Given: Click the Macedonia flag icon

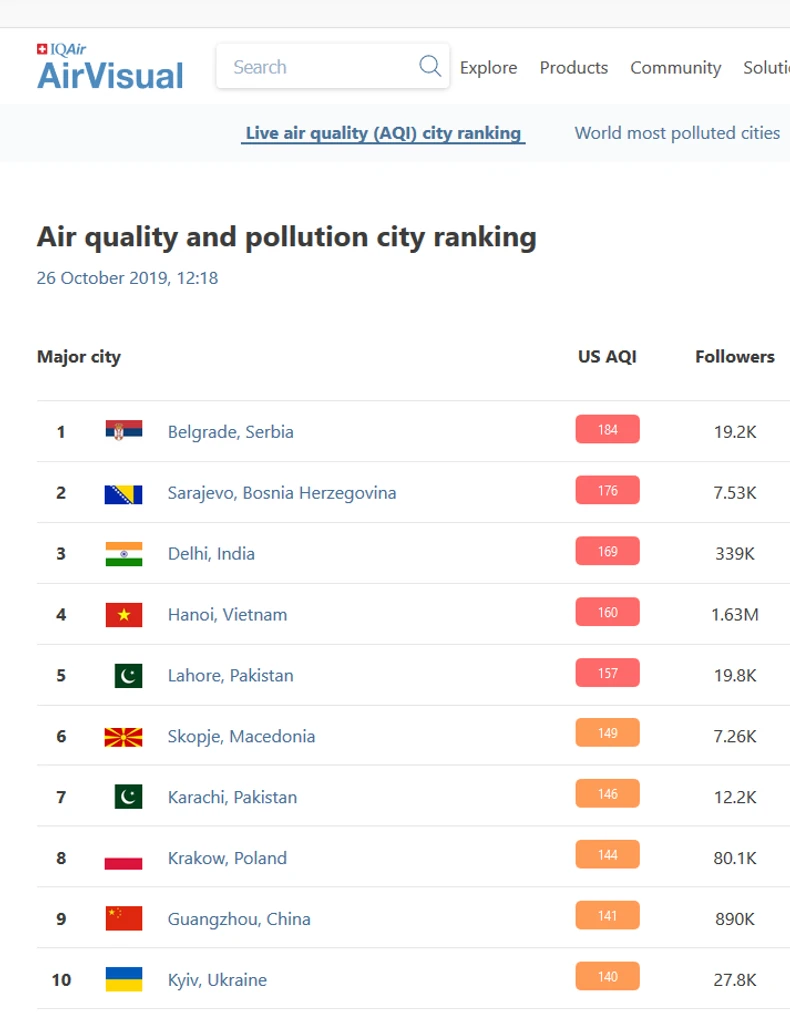Looking at the screenshot, I should (x=124, y=737).
